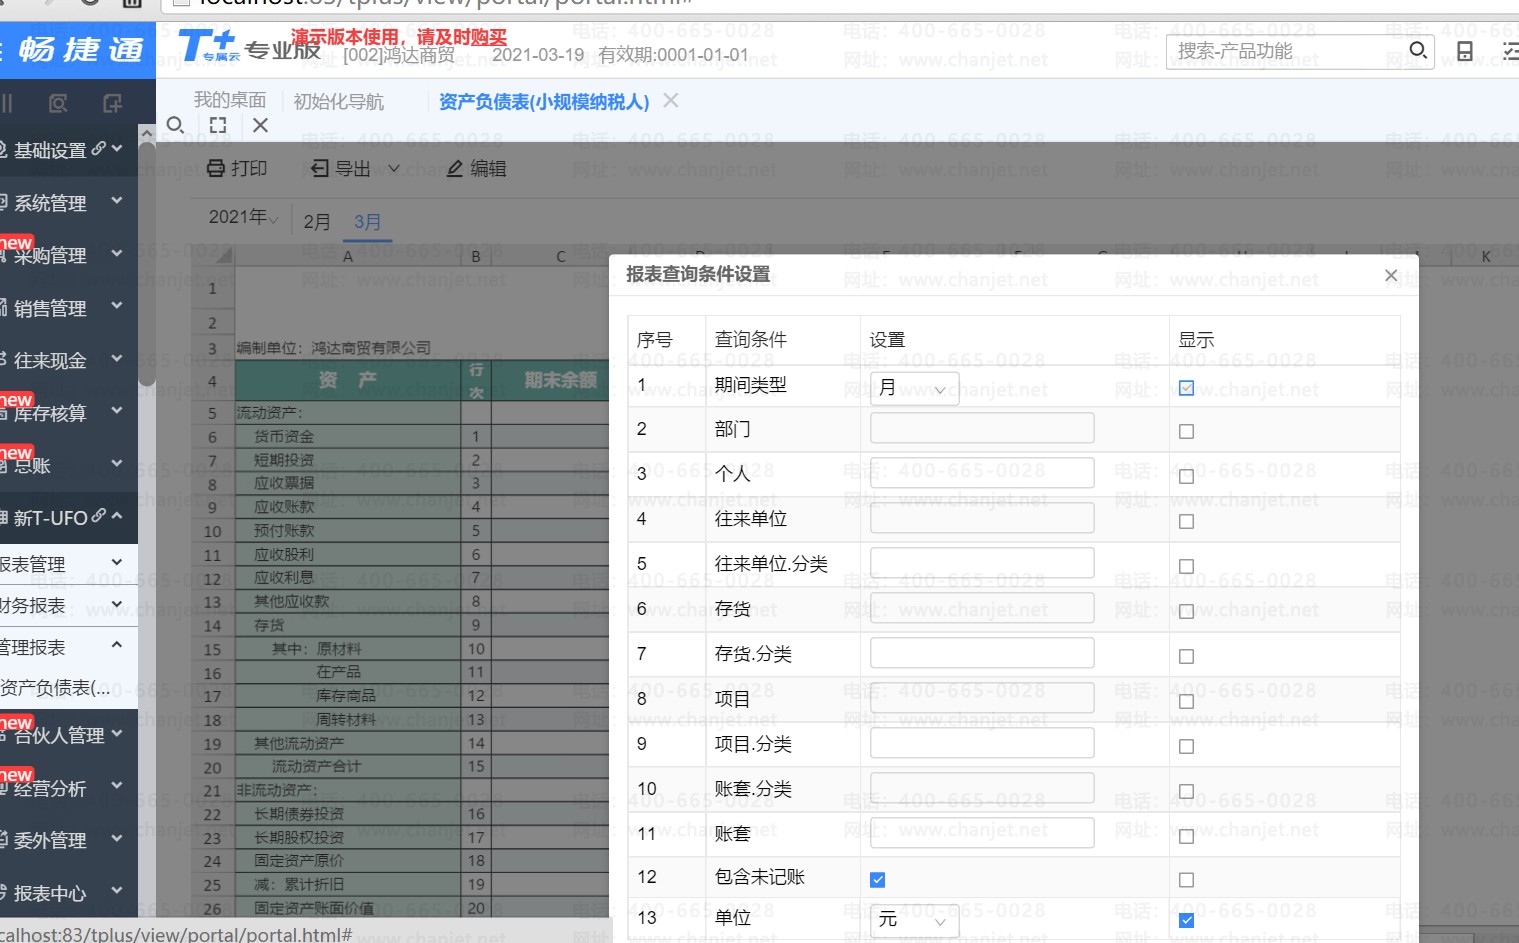1519x943 pixels.
Task: Enable display checkbox for 部门 row
Action: click(1186, 431)
